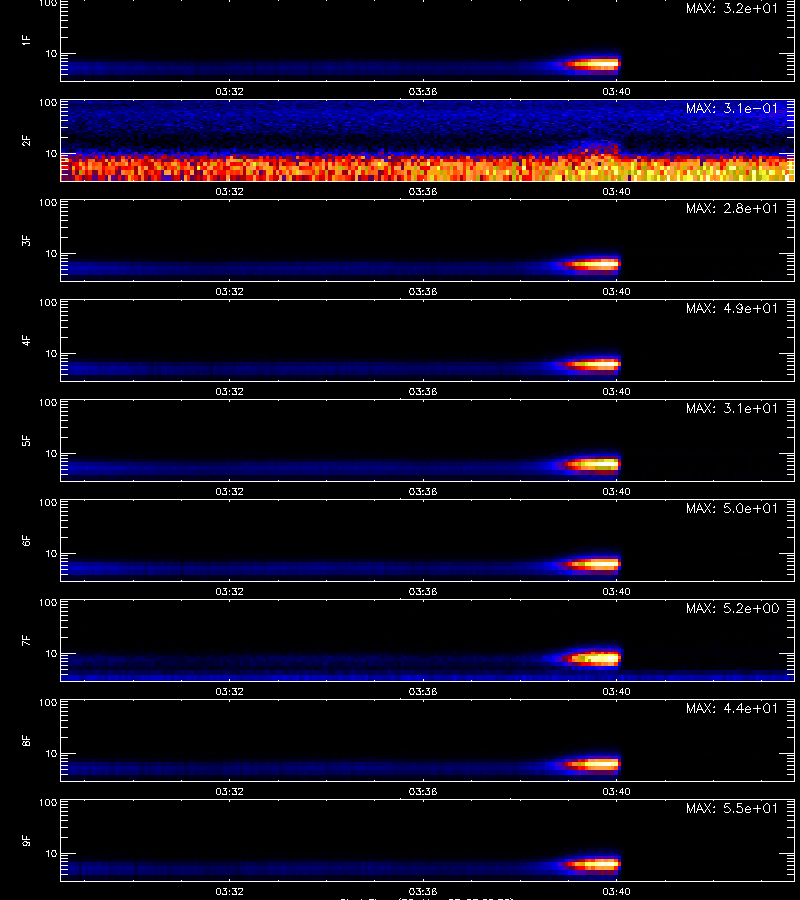Select the 3F panel axis title
Image resolution: width=800 pixels, height=900 pixels.
point(26,240)
